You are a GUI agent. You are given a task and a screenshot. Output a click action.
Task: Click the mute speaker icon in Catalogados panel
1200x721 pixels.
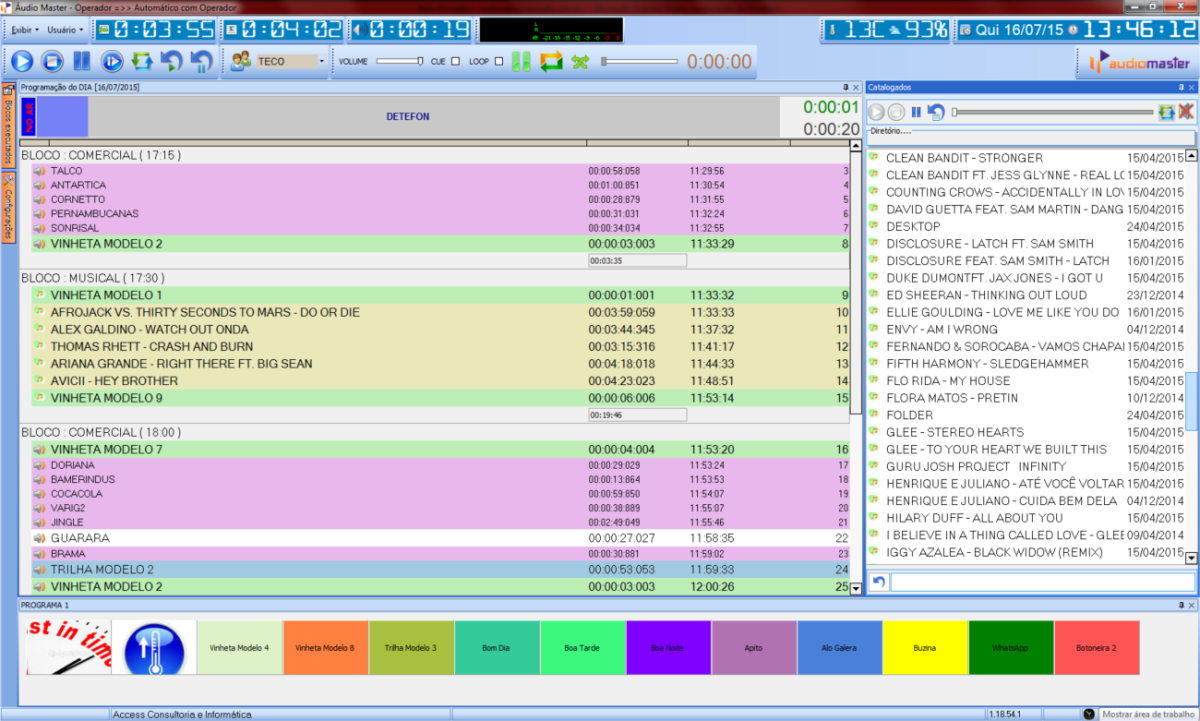(1186, 112)
